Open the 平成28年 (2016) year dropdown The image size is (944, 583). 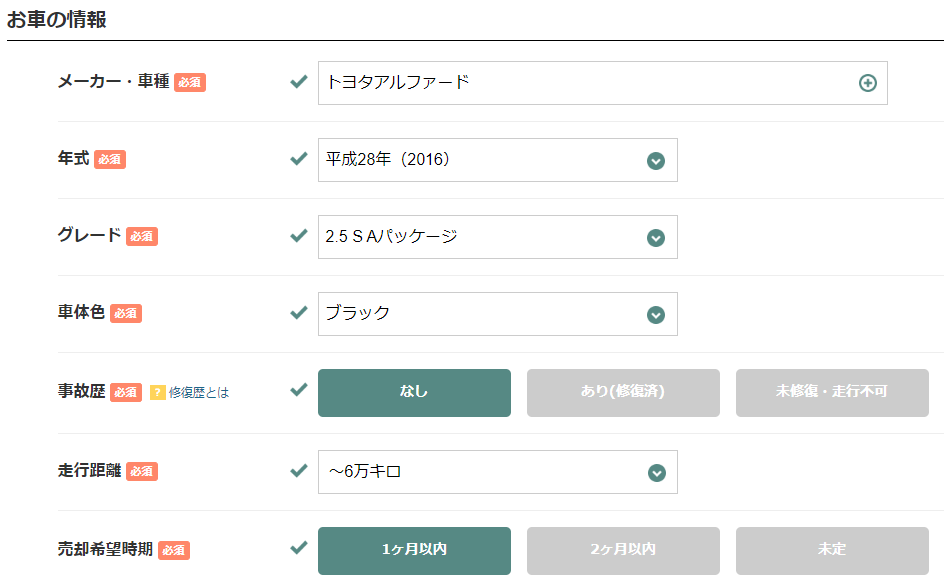(497, 160)
